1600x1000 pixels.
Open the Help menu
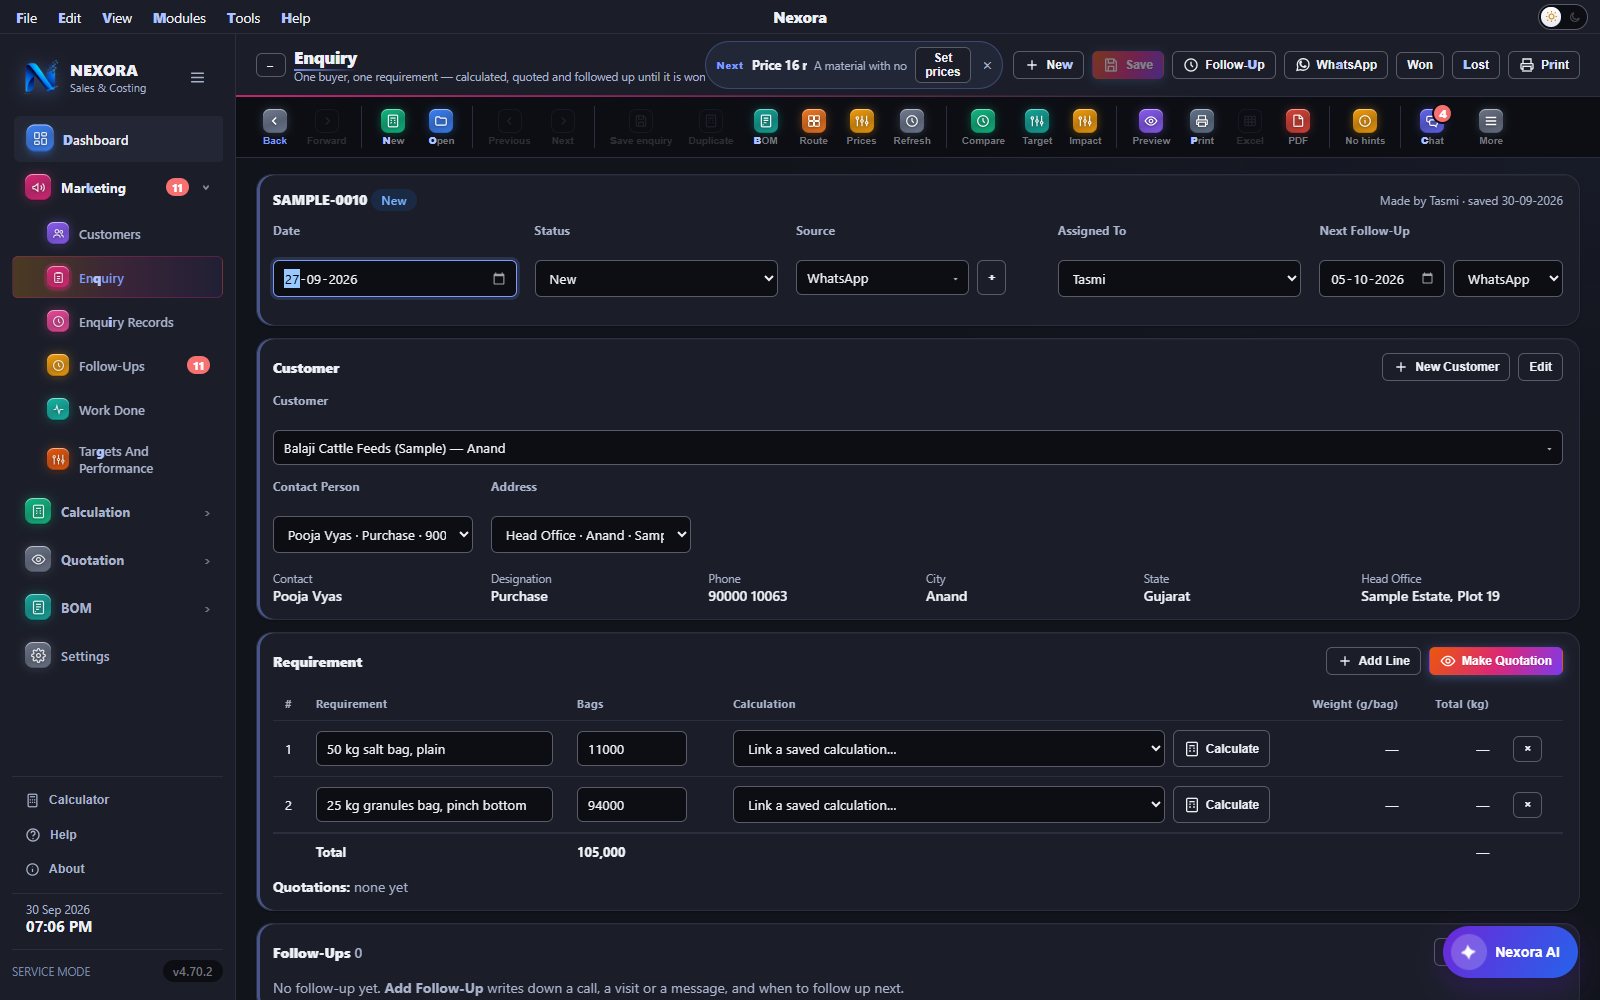[295, 18]
